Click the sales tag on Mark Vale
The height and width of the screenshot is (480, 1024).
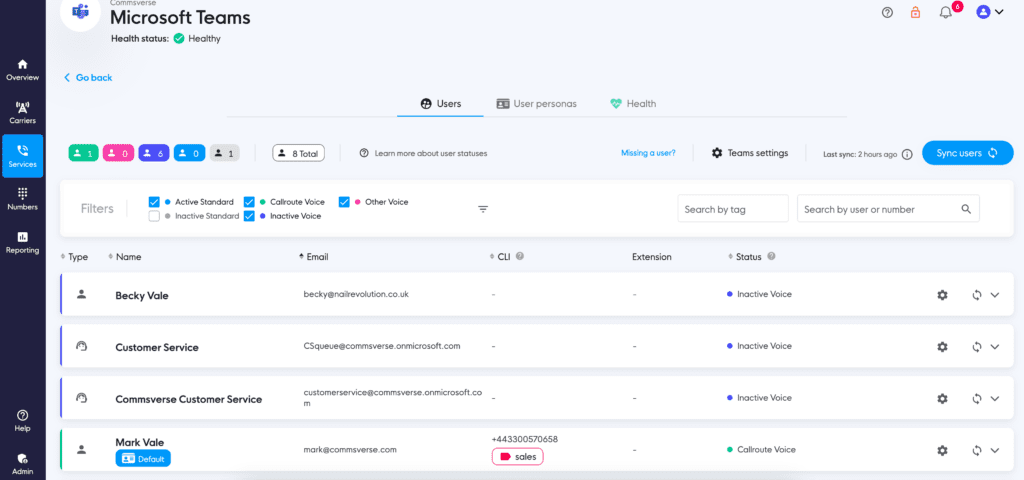[x=517, y=457]
